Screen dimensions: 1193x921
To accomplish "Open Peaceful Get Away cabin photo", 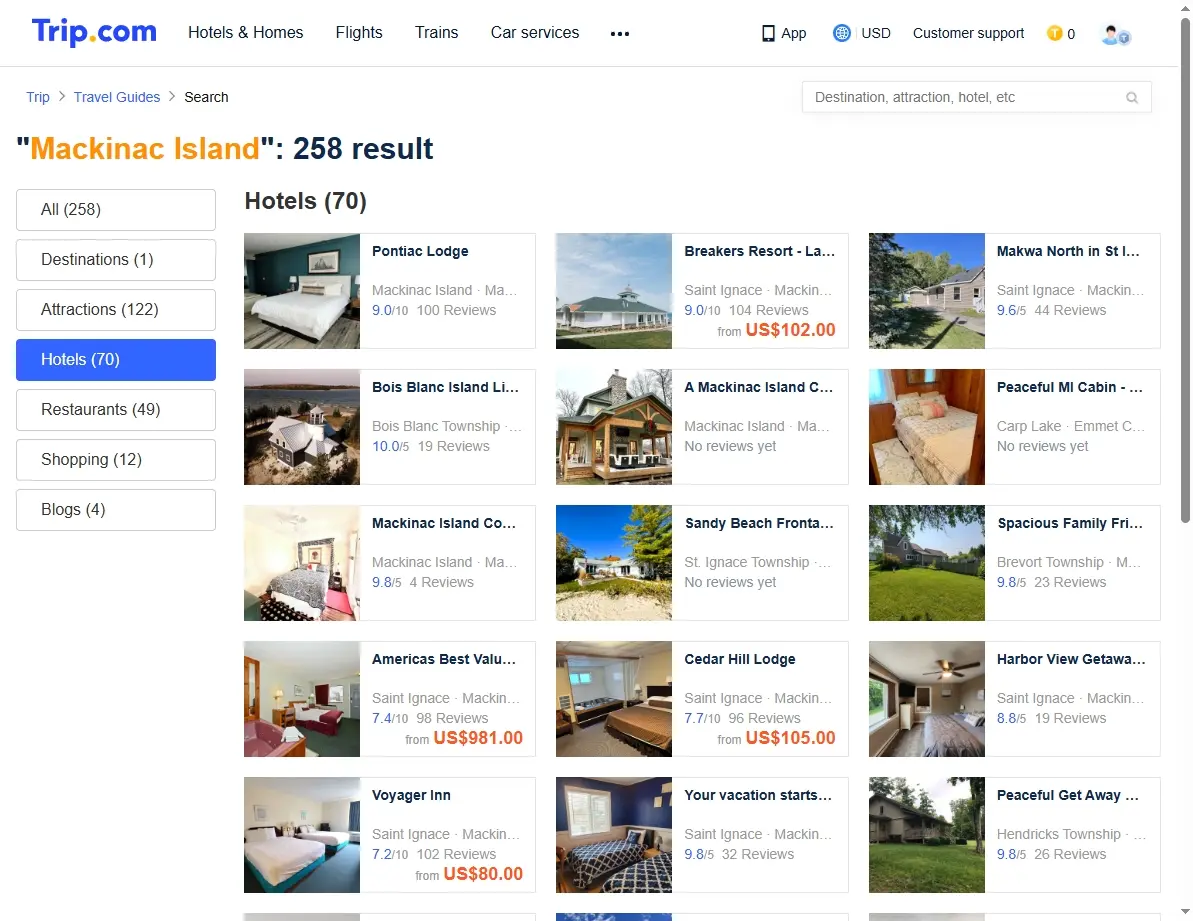I will 927,835.
